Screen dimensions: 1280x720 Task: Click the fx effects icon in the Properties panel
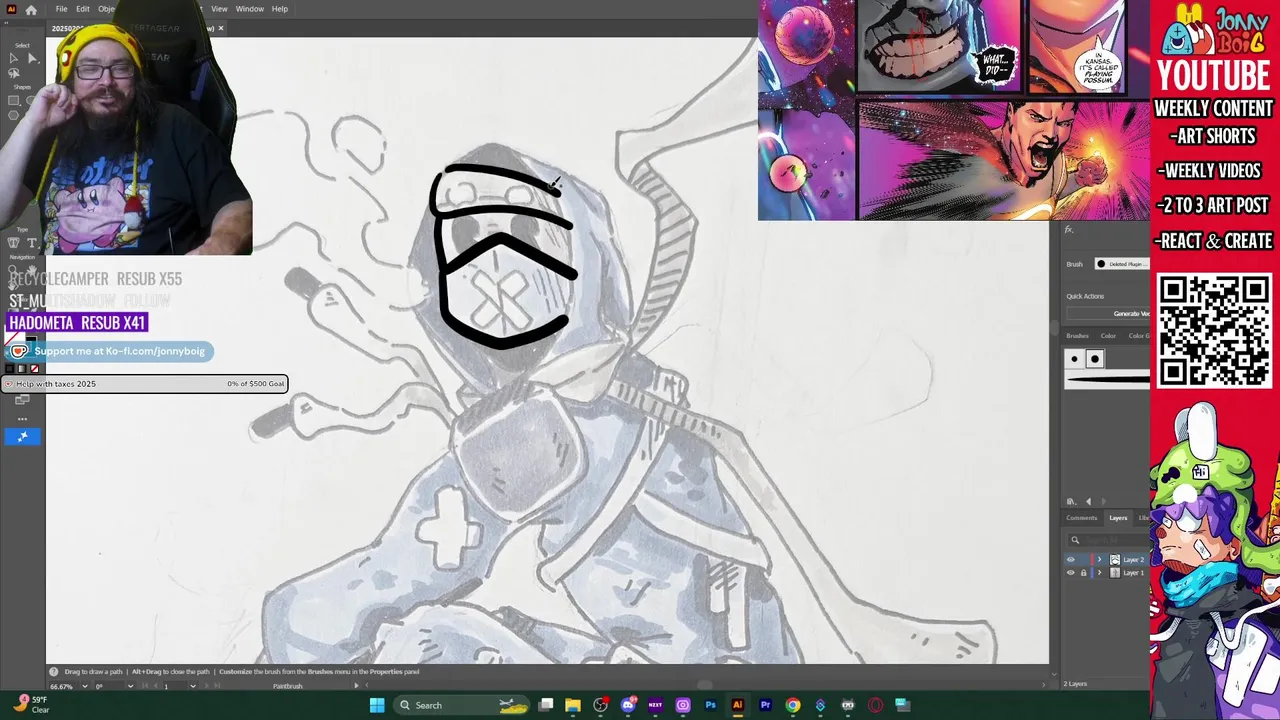pyautogui.click(x=1068, y=230)
